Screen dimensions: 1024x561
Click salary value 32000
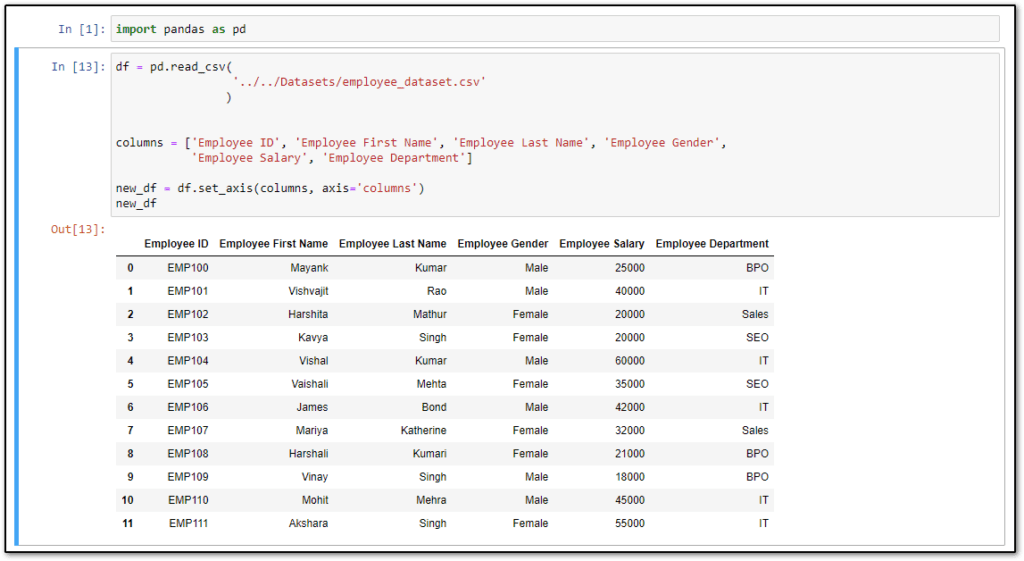(x=630, y=430)
